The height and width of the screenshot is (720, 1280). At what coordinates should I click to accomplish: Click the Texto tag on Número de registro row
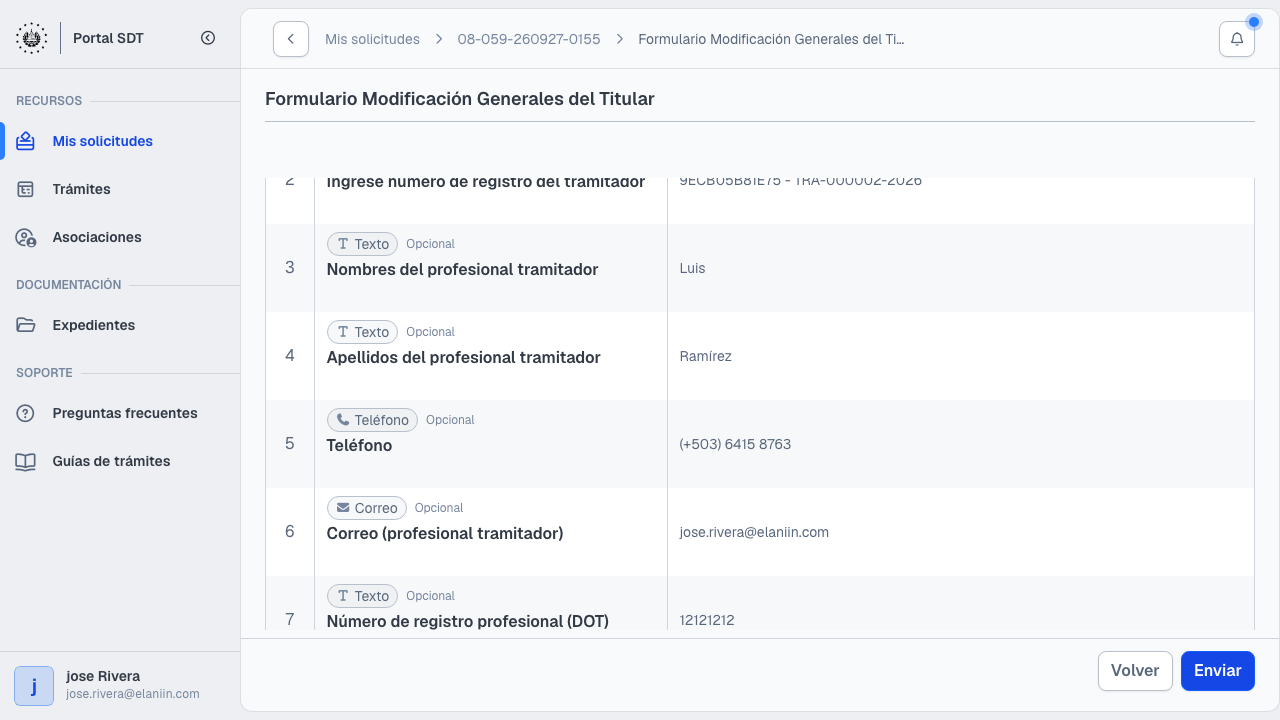pos(362,596)
